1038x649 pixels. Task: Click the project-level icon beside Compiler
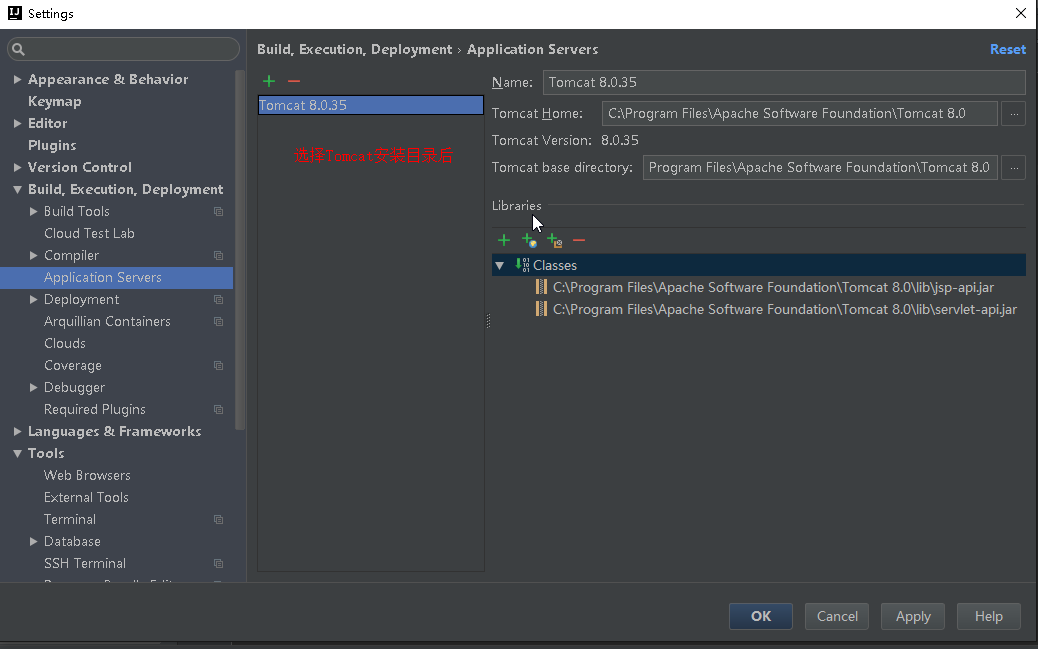tap(218, 256)
